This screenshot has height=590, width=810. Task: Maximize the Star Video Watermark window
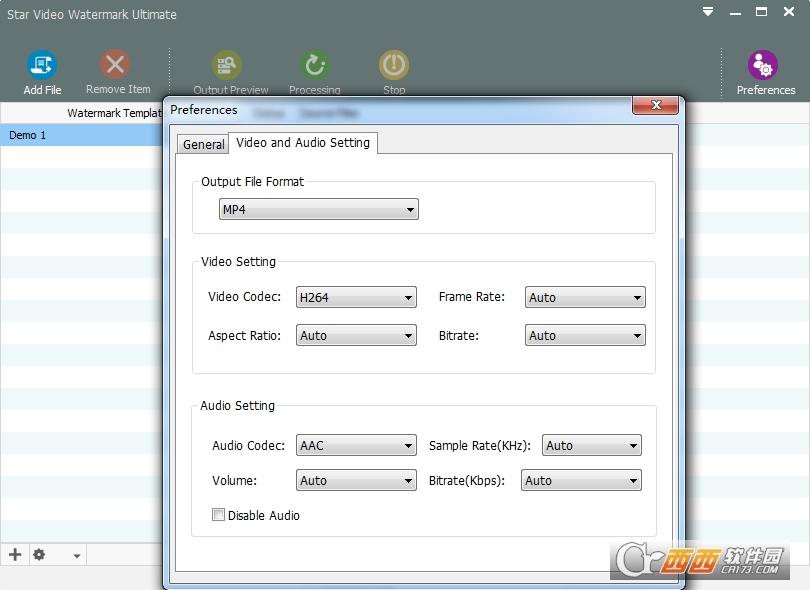pyautogui.click(x=761, y=11)
